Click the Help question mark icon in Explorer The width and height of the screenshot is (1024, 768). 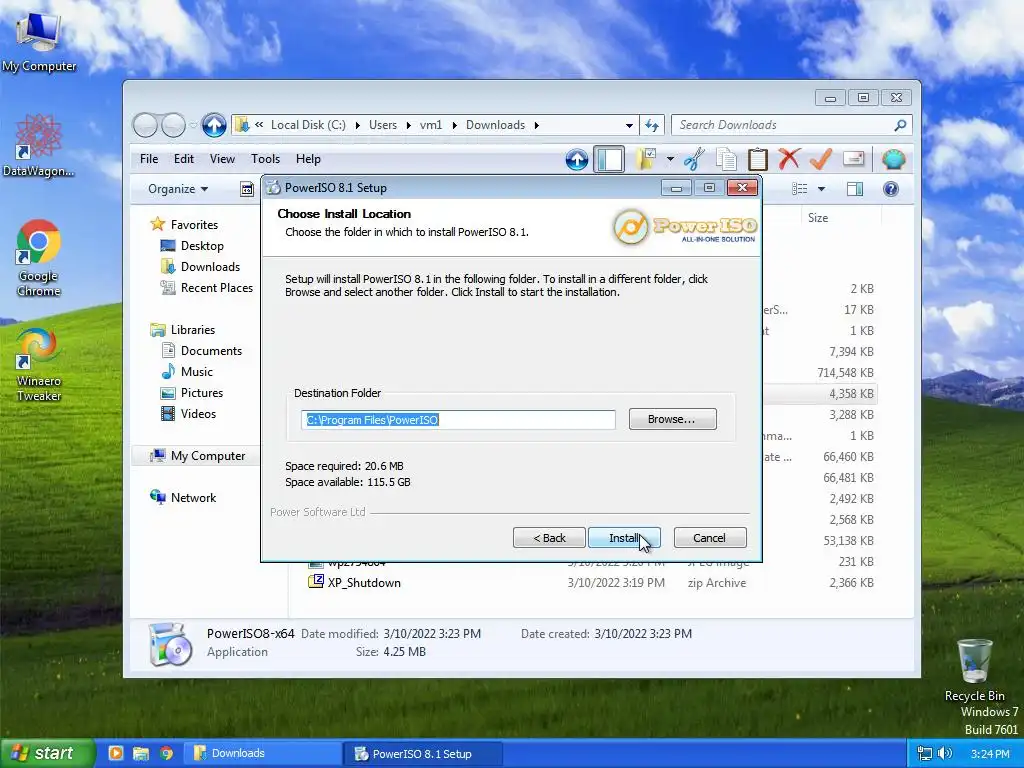(891, 189)
